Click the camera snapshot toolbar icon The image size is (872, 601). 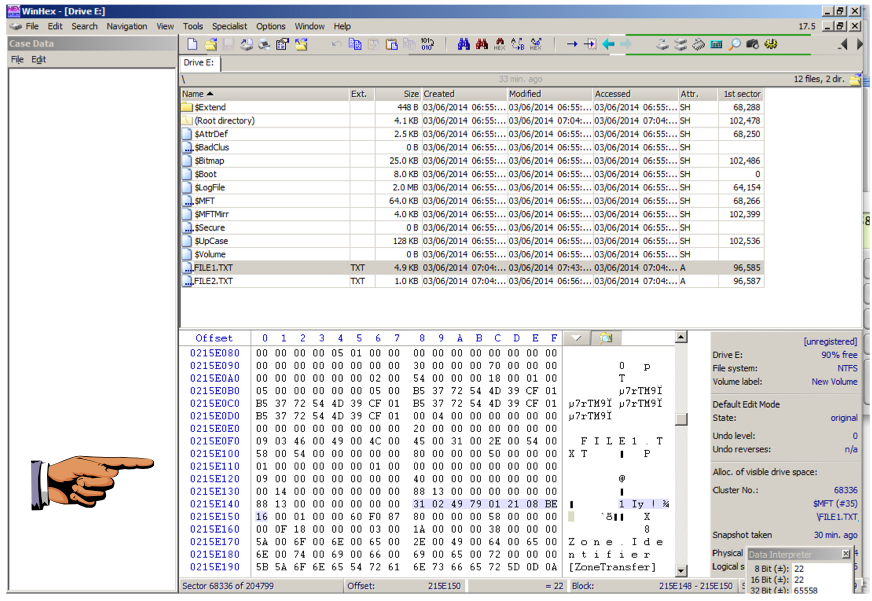pyautogui.click(x=752, y=44)
